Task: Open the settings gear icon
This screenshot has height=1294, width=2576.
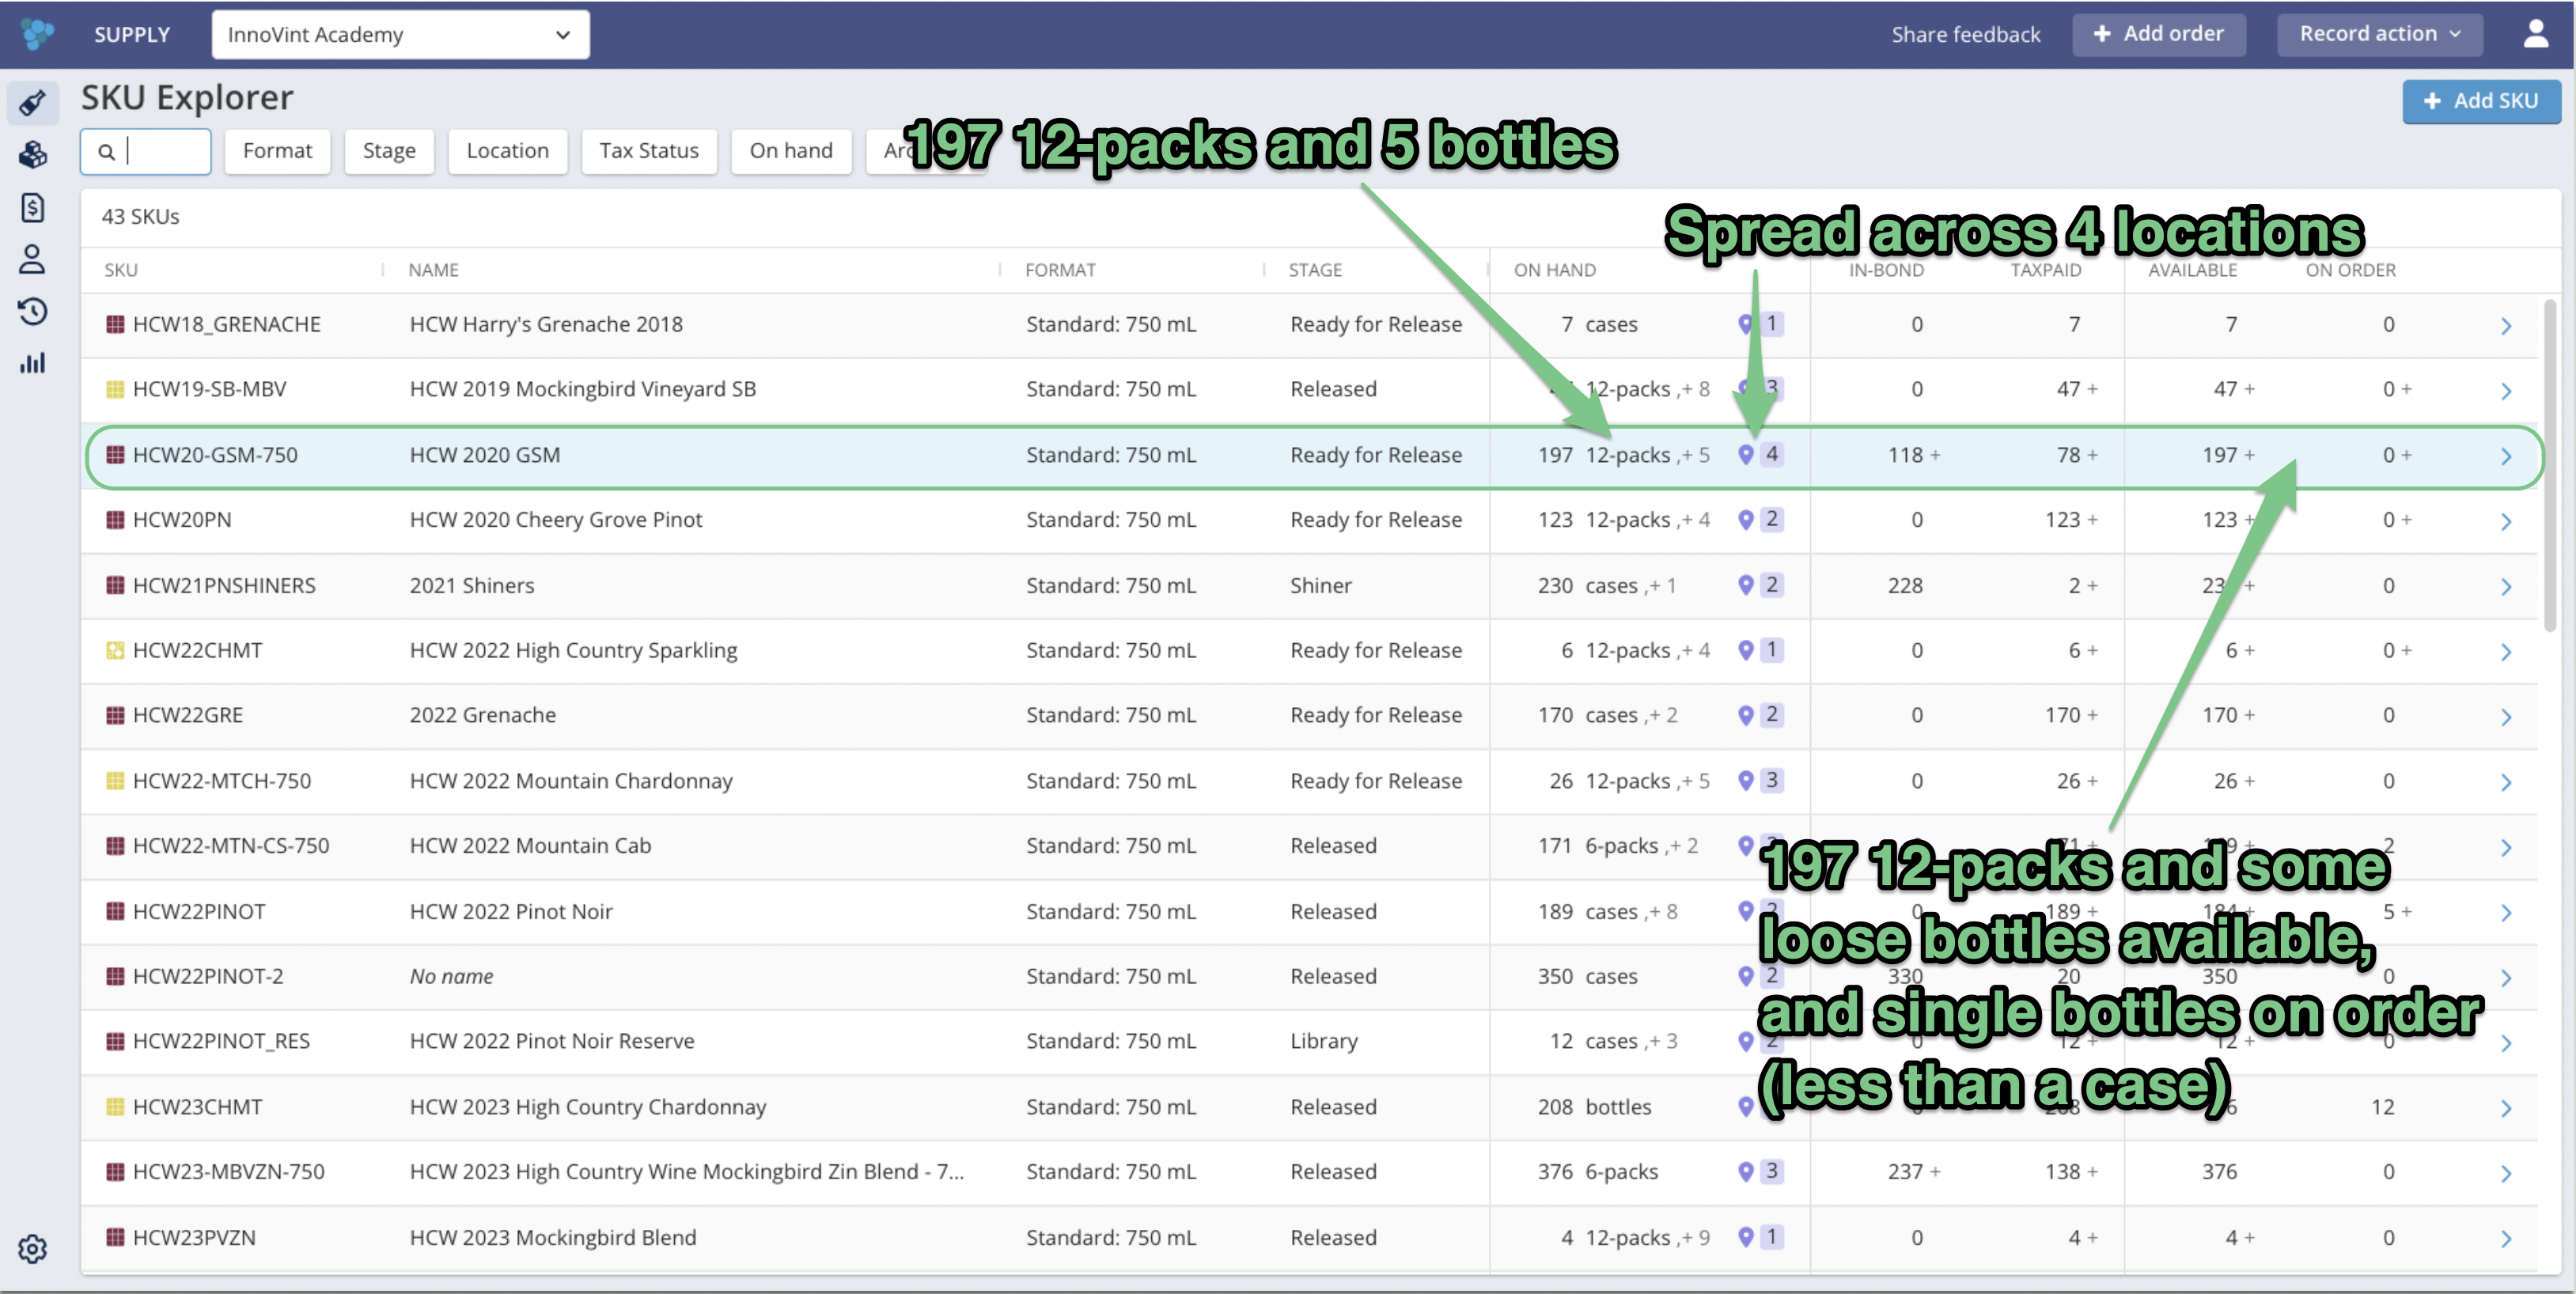Action: 32,1248
